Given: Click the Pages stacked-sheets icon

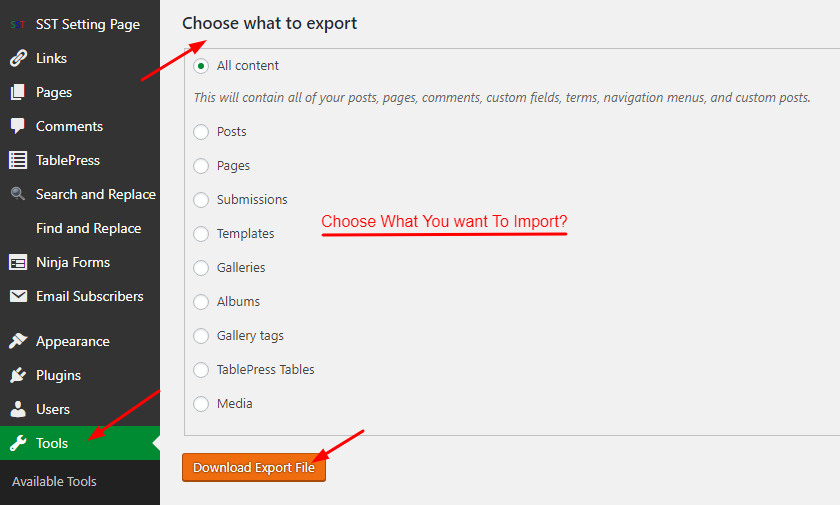Looking at the screenshot, I should click(x=18, y=92).
